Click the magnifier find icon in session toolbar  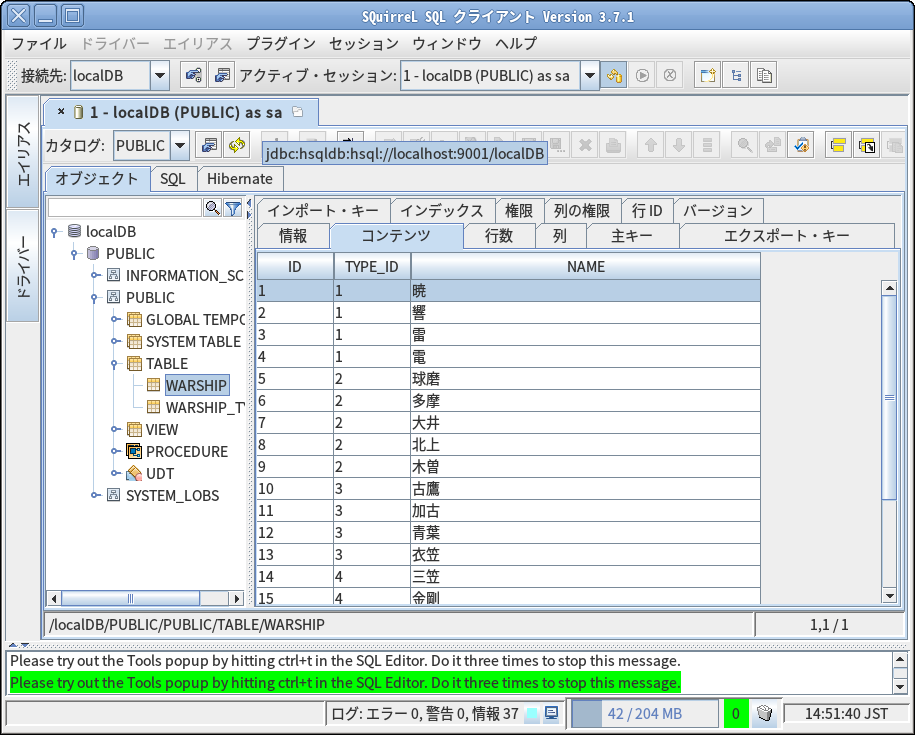click(745, 145)
